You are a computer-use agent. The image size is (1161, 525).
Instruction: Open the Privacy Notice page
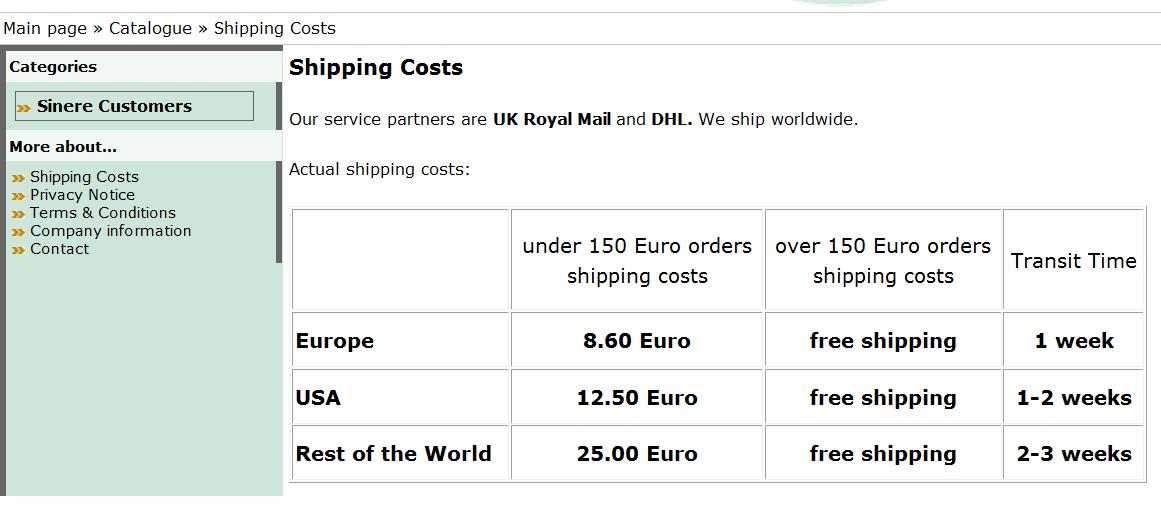tap(82, 195)
